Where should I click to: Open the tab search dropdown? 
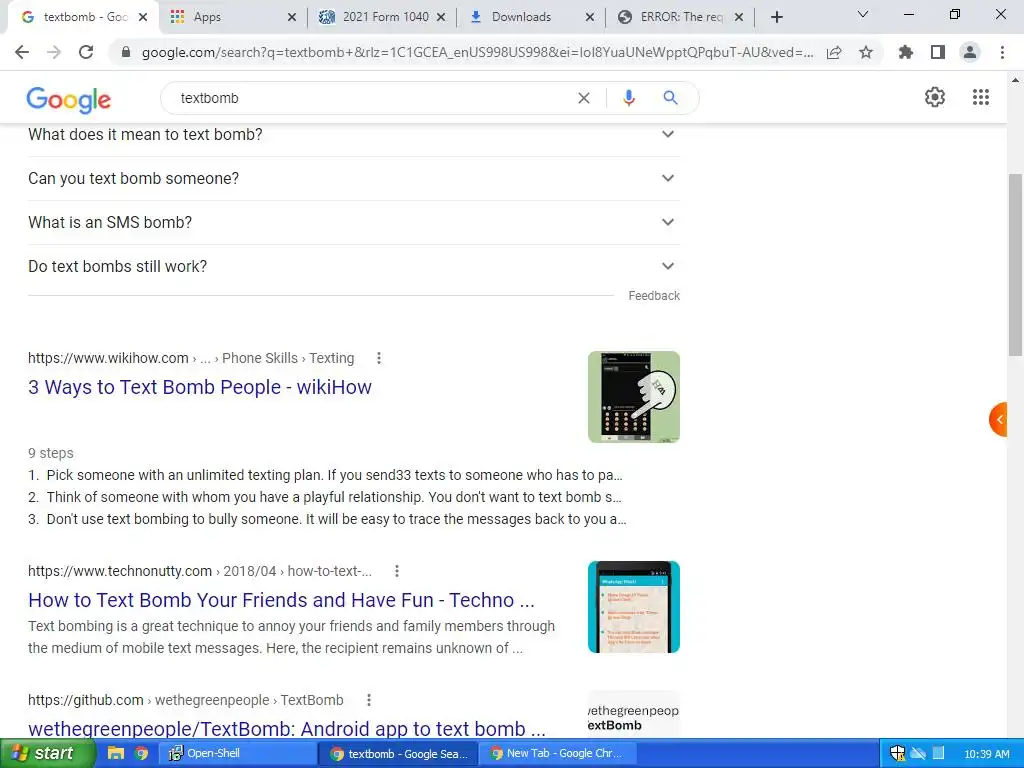863,14
